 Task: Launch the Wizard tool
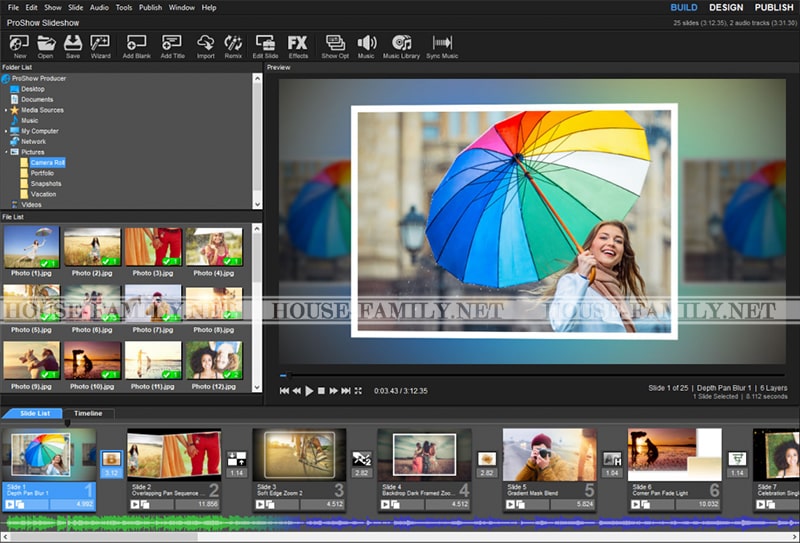pos(100,46)
